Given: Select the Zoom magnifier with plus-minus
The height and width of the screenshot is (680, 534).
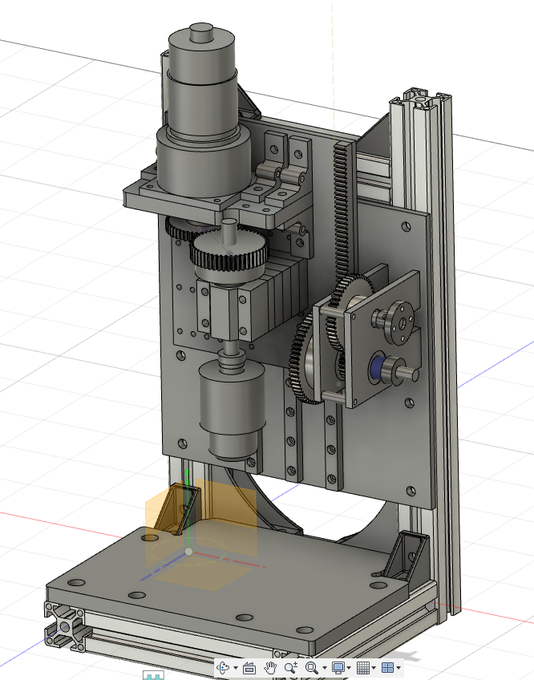Looking at the screenshot, I should 291,667.
